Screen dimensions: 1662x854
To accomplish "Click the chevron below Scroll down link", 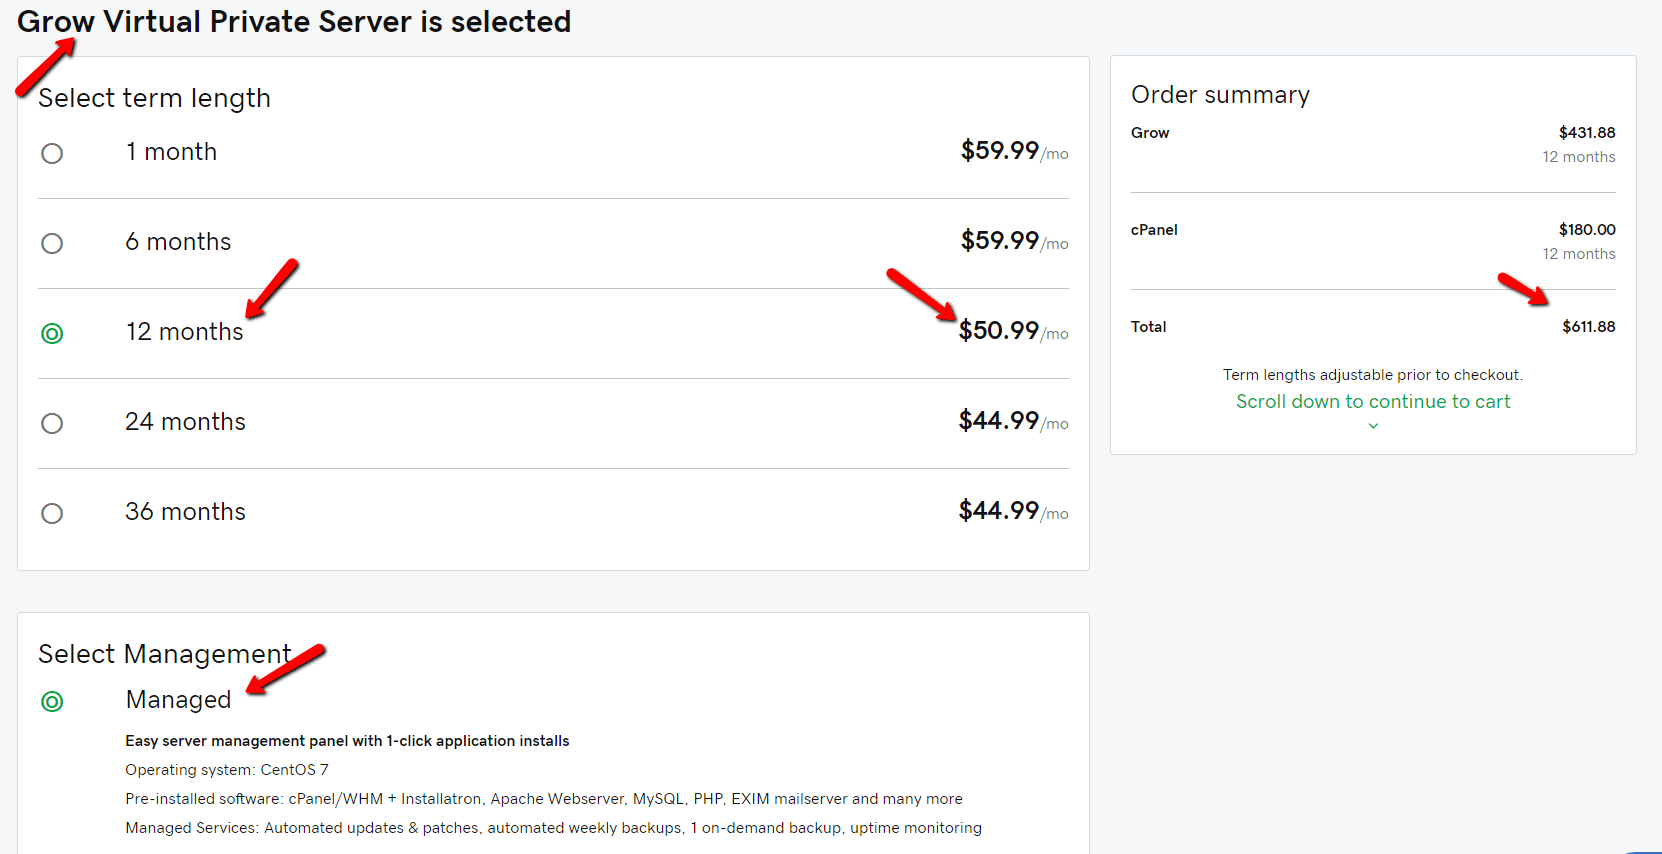I will 1373,426.
